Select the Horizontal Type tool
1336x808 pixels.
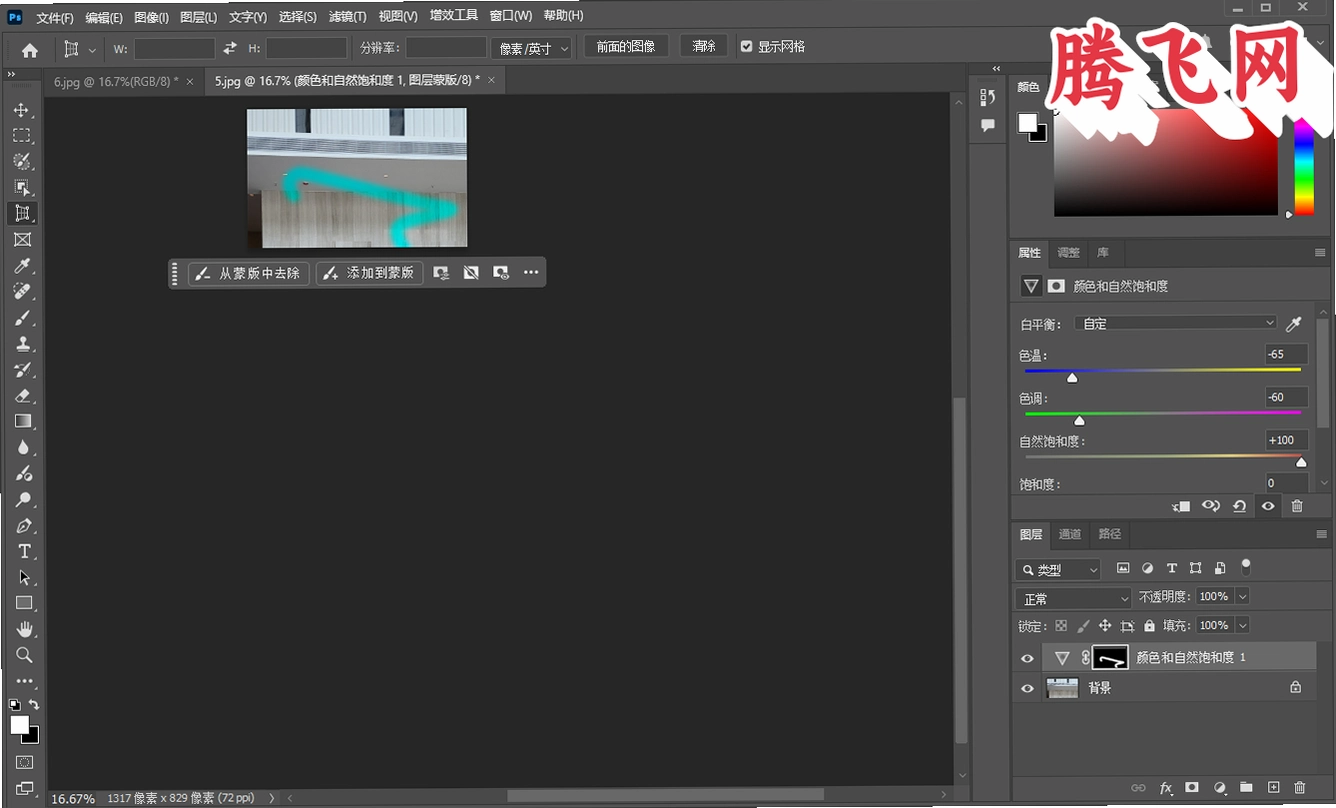click(22, 552)
